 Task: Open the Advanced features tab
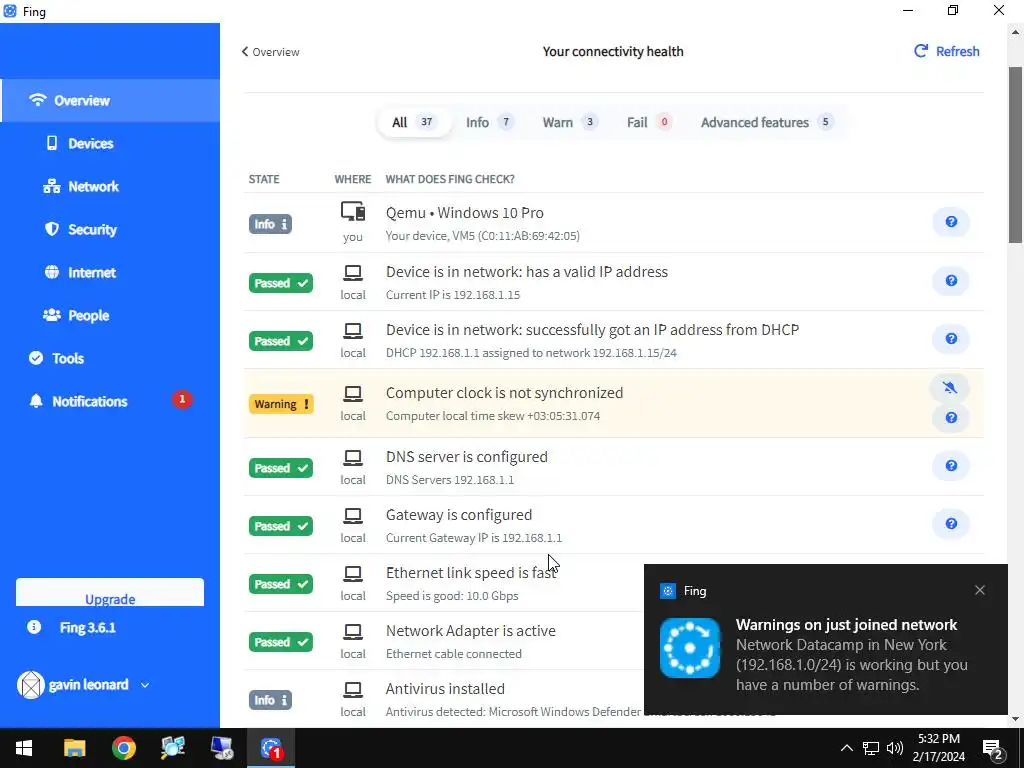pyautogui.click(x=767, y=122)
